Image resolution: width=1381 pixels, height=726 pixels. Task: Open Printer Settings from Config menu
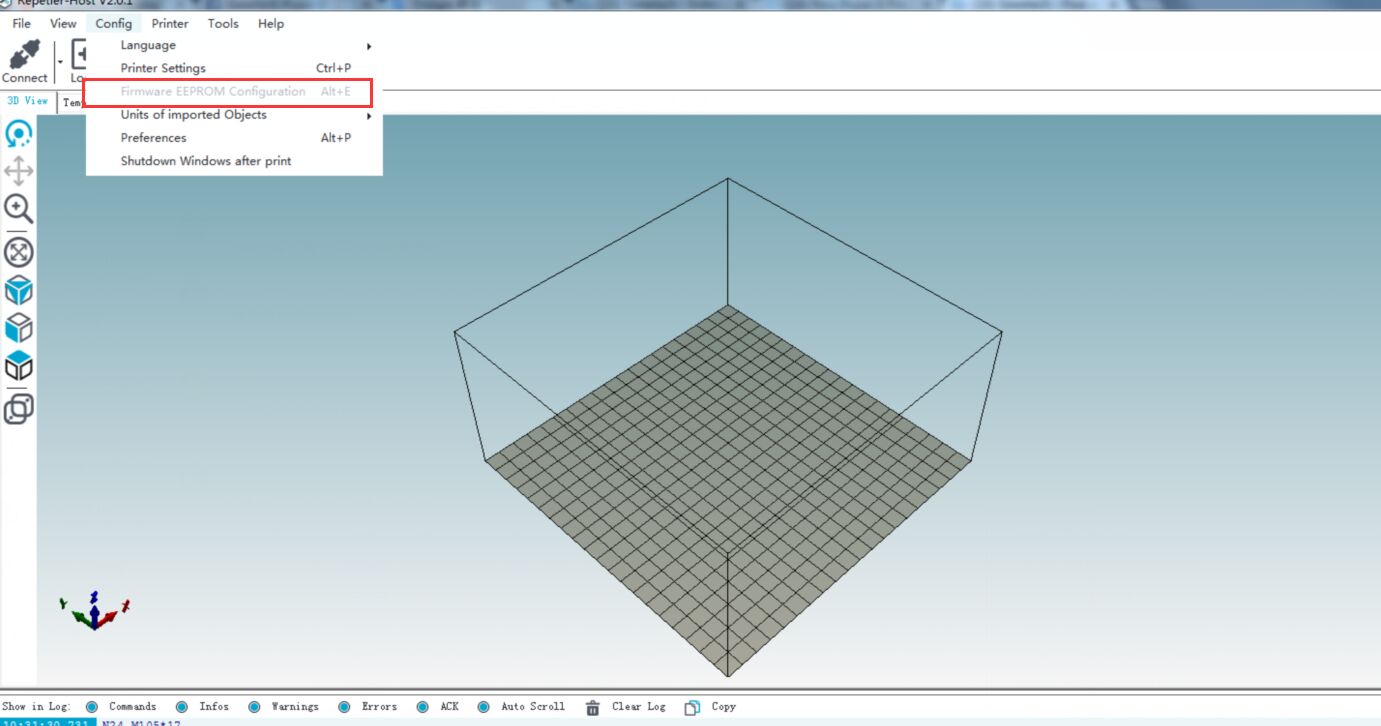click(x=163, y=68)
